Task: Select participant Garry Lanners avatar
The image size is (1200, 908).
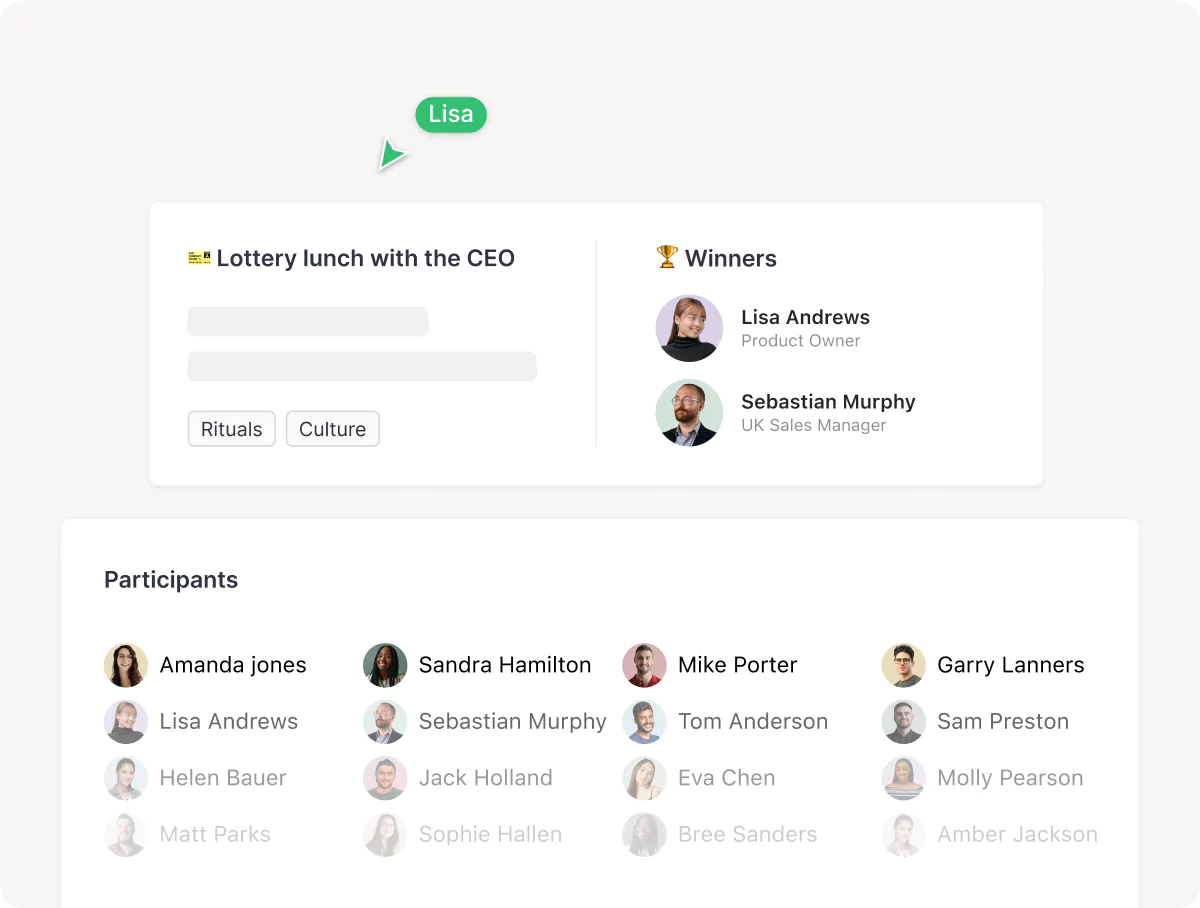Action: tap(904, 665)
